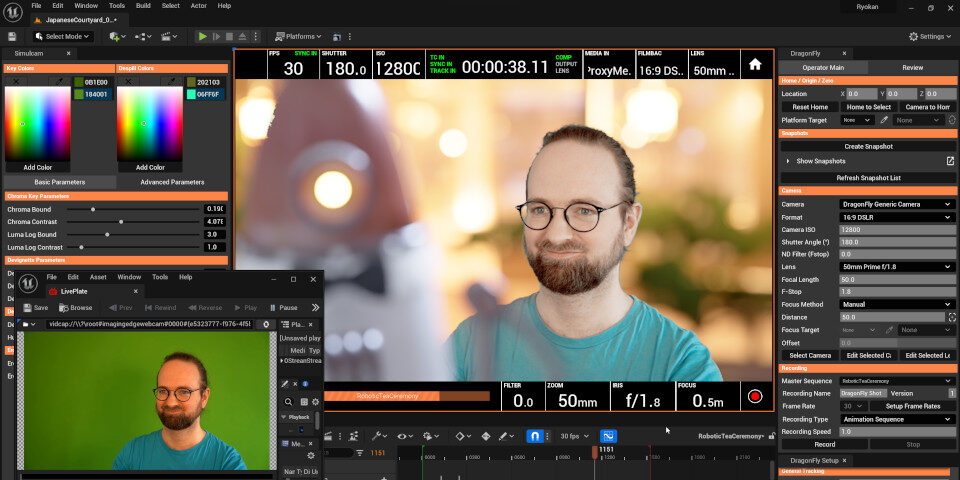This screenshot has height=480, width=960.
Task: Click the Setup Frame Rates button
Action: coord(913,406)
